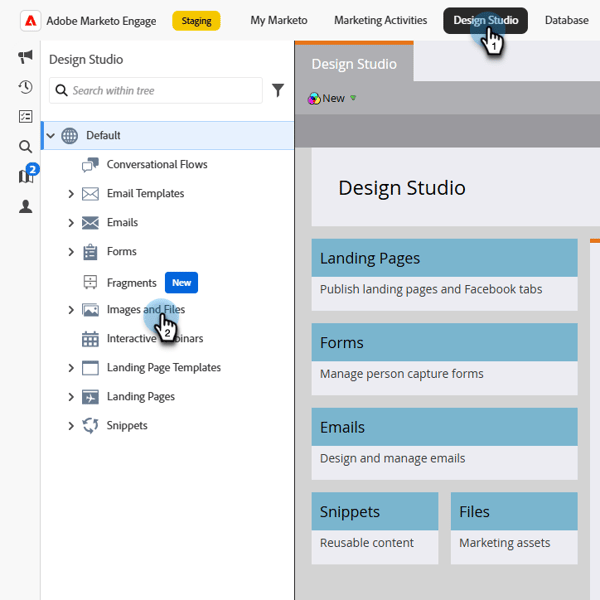The width and height of the screenshot is (600, 600).
Task: Open the Files marketing assets tile
Action: (514, 528)
